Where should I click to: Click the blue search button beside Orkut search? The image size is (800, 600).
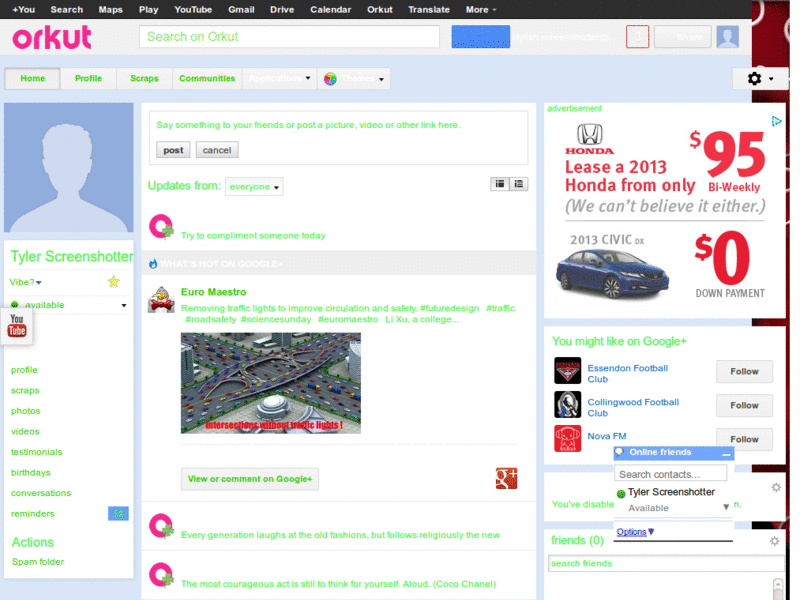[481, 37]
